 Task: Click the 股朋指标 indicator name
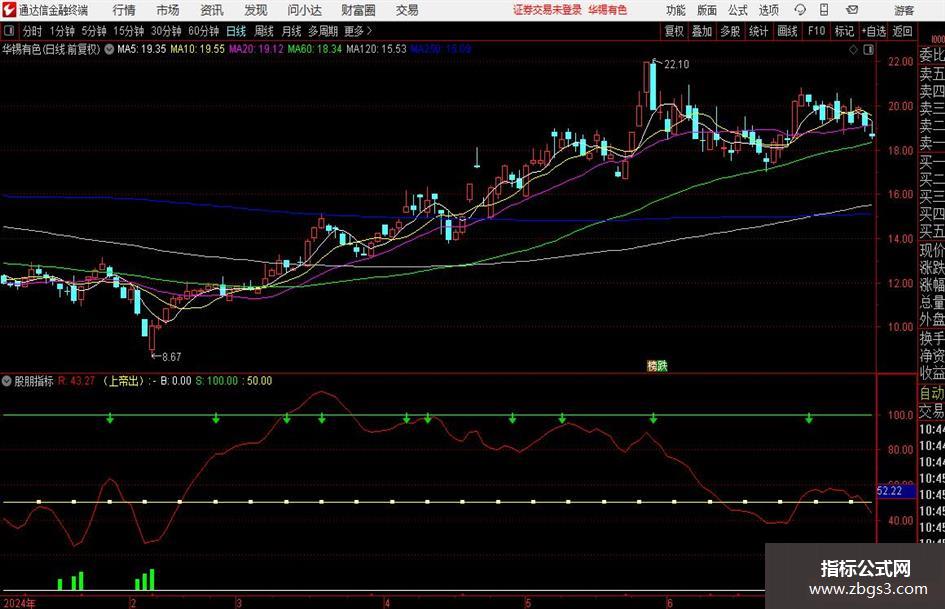click(x=34, y=381)
